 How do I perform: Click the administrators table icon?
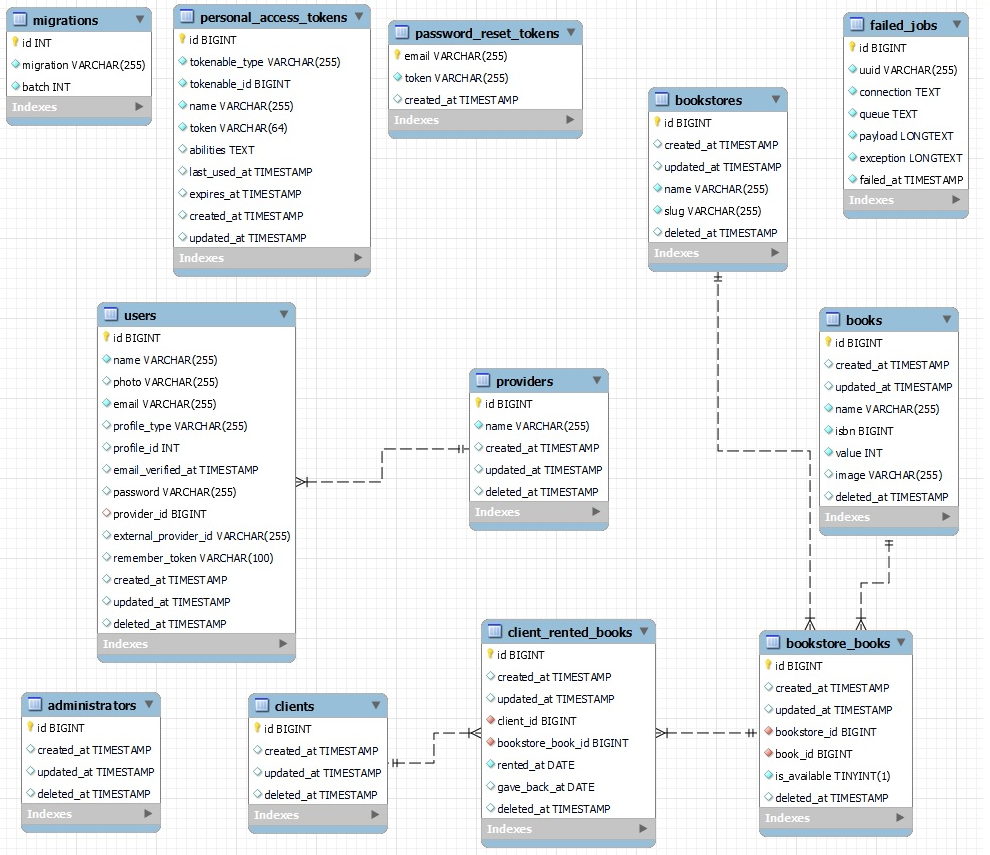click(35, 704)
